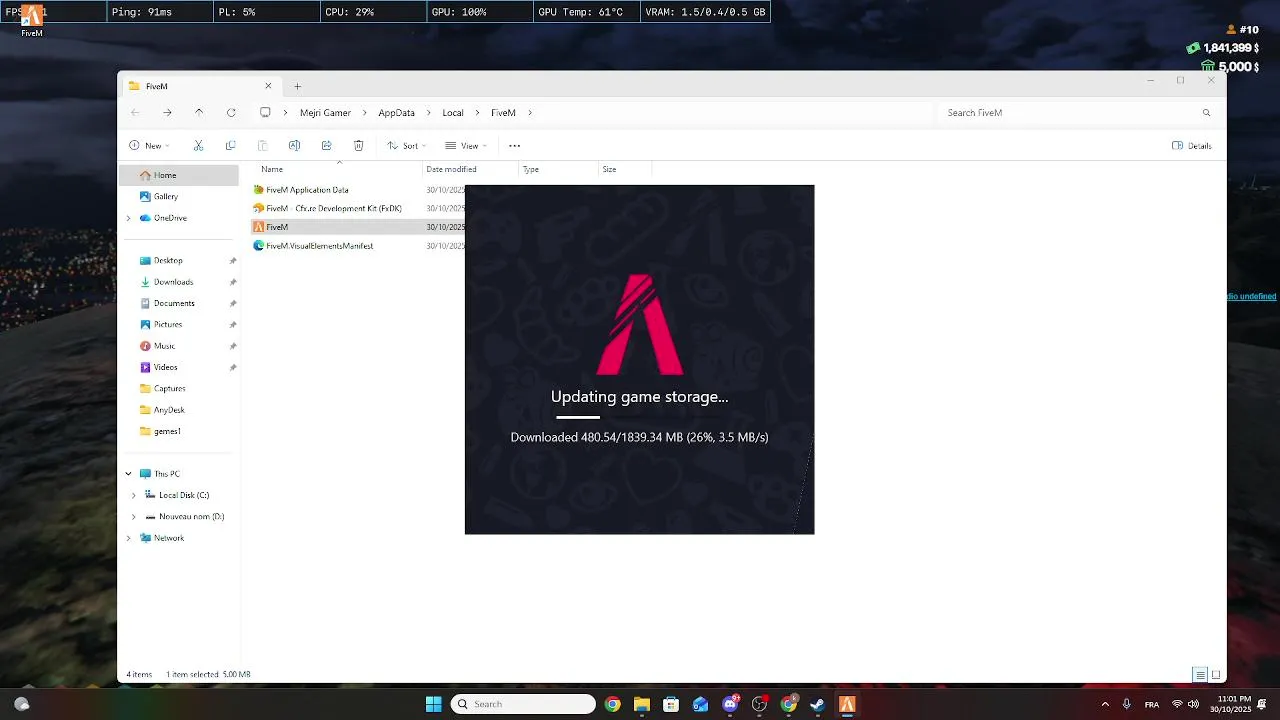Open File Explorer from the taskbar
This screenshot has width=1280, height=720.
point(641,704)
